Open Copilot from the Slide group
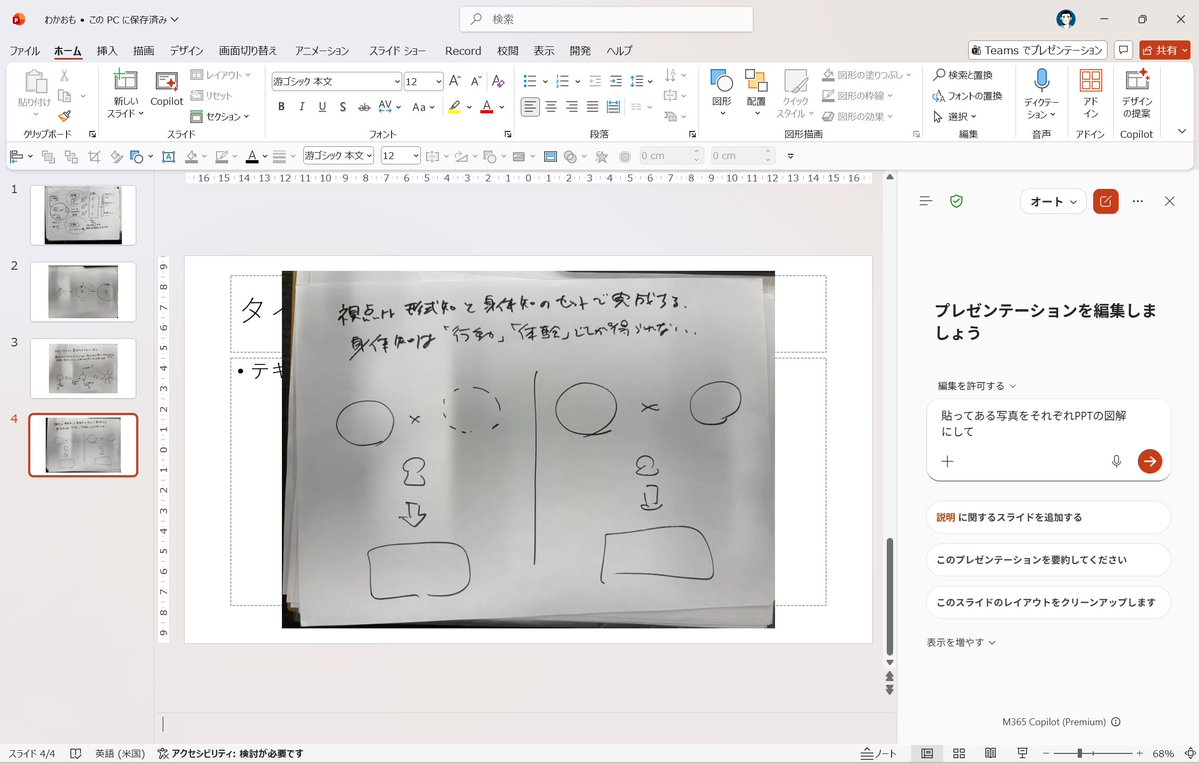This screenshot has height=763, width=1199. tap(167, 89)
